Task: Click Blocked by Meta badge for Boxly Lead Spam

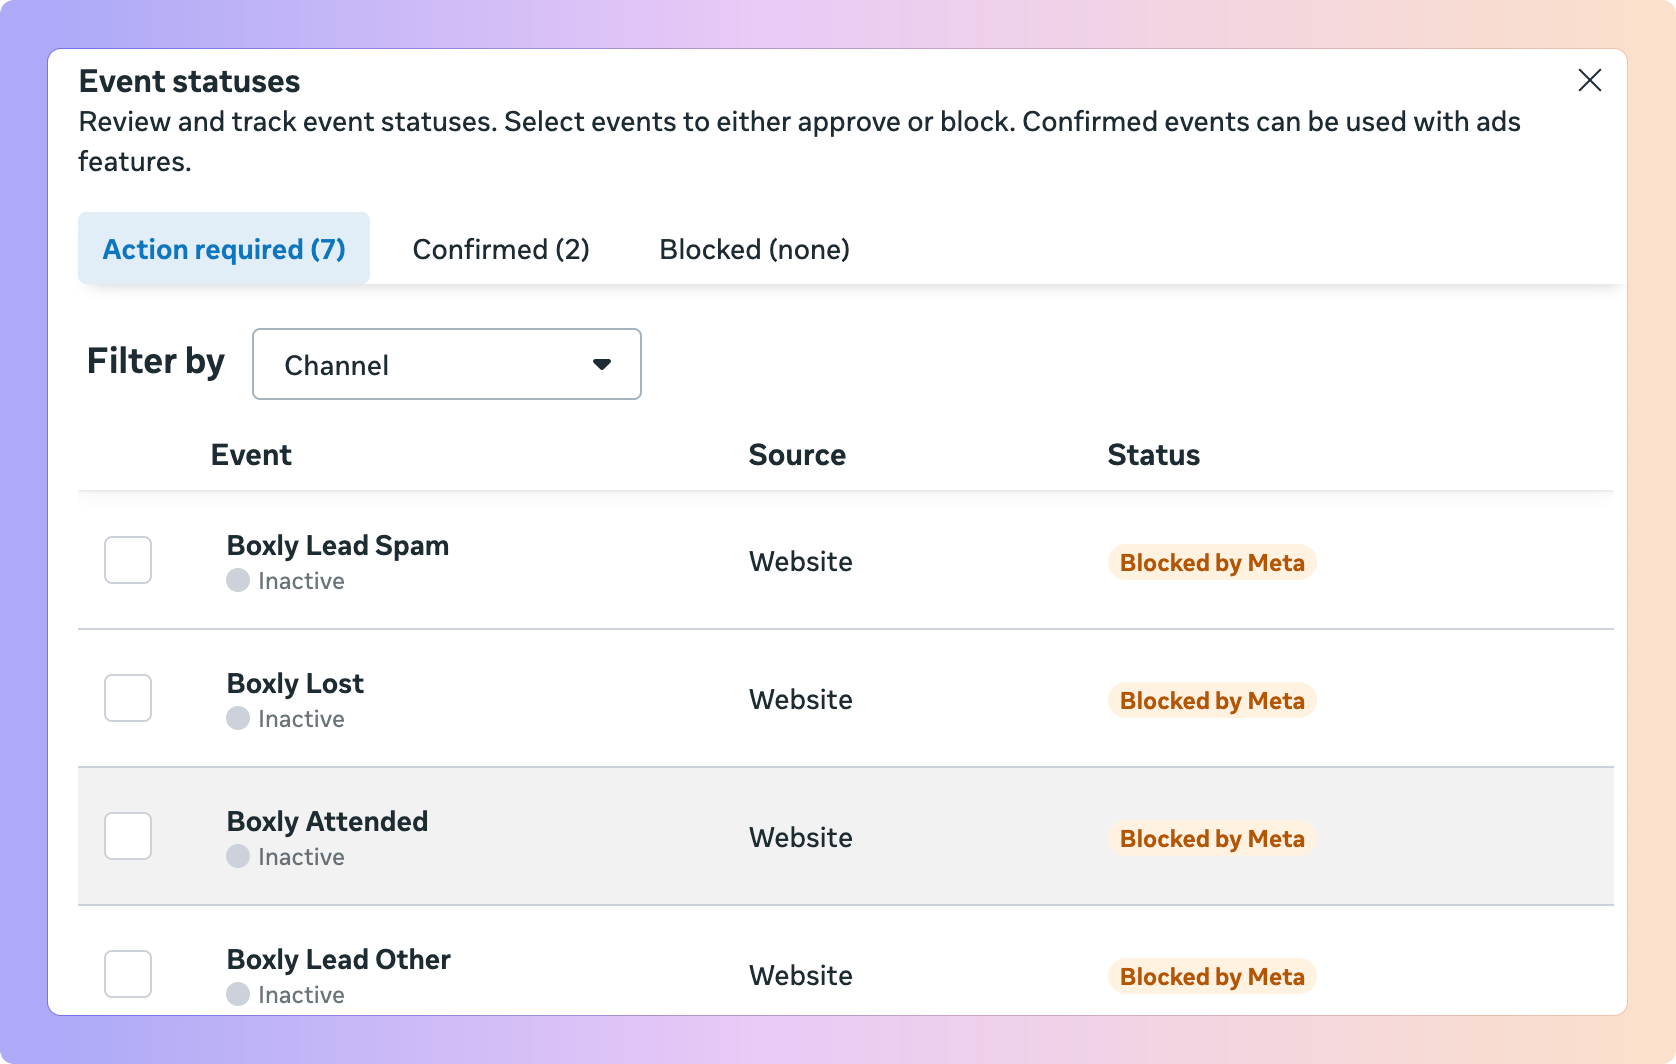Action: [1211, 562]
